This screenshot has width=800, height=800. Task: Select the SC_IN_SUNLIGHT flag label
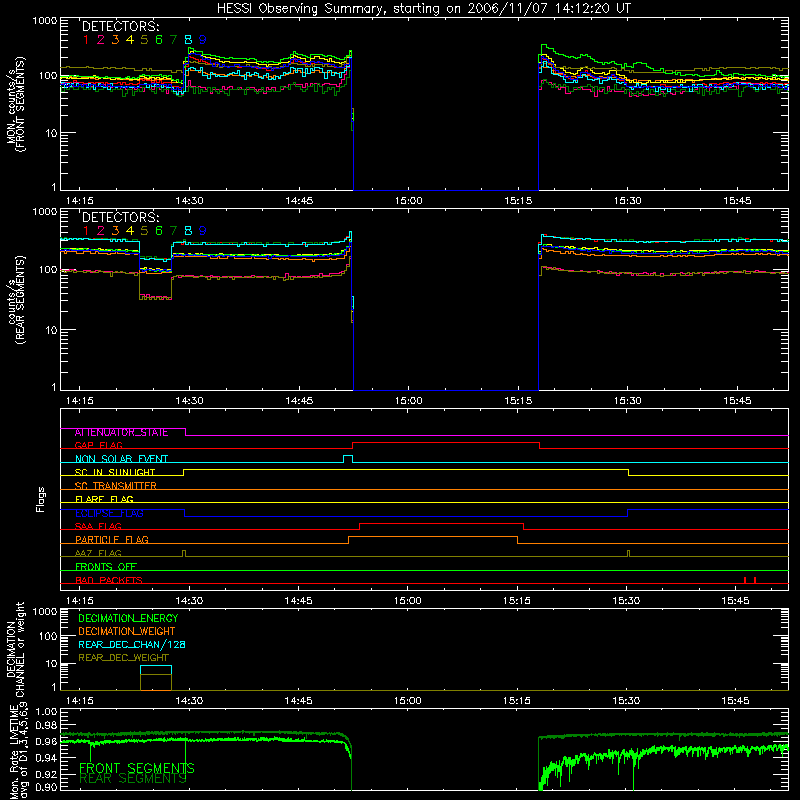pos(115,472)
